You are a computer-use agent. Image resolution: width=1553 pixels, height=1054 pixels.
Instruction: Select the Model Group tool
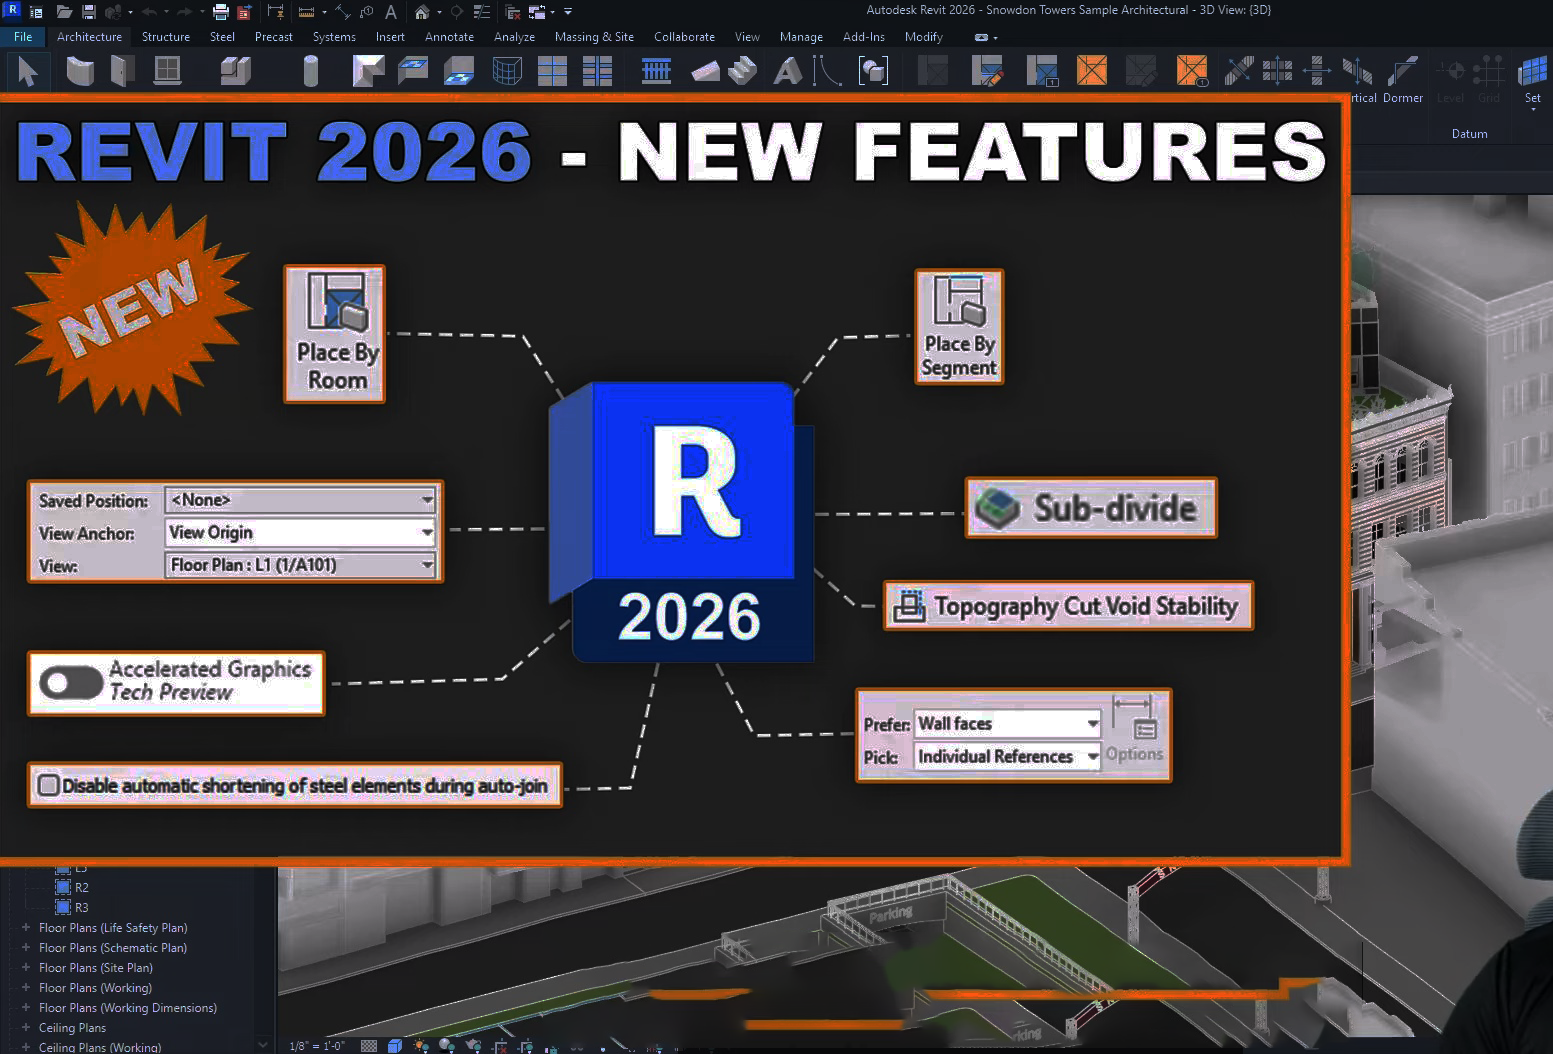873,71
